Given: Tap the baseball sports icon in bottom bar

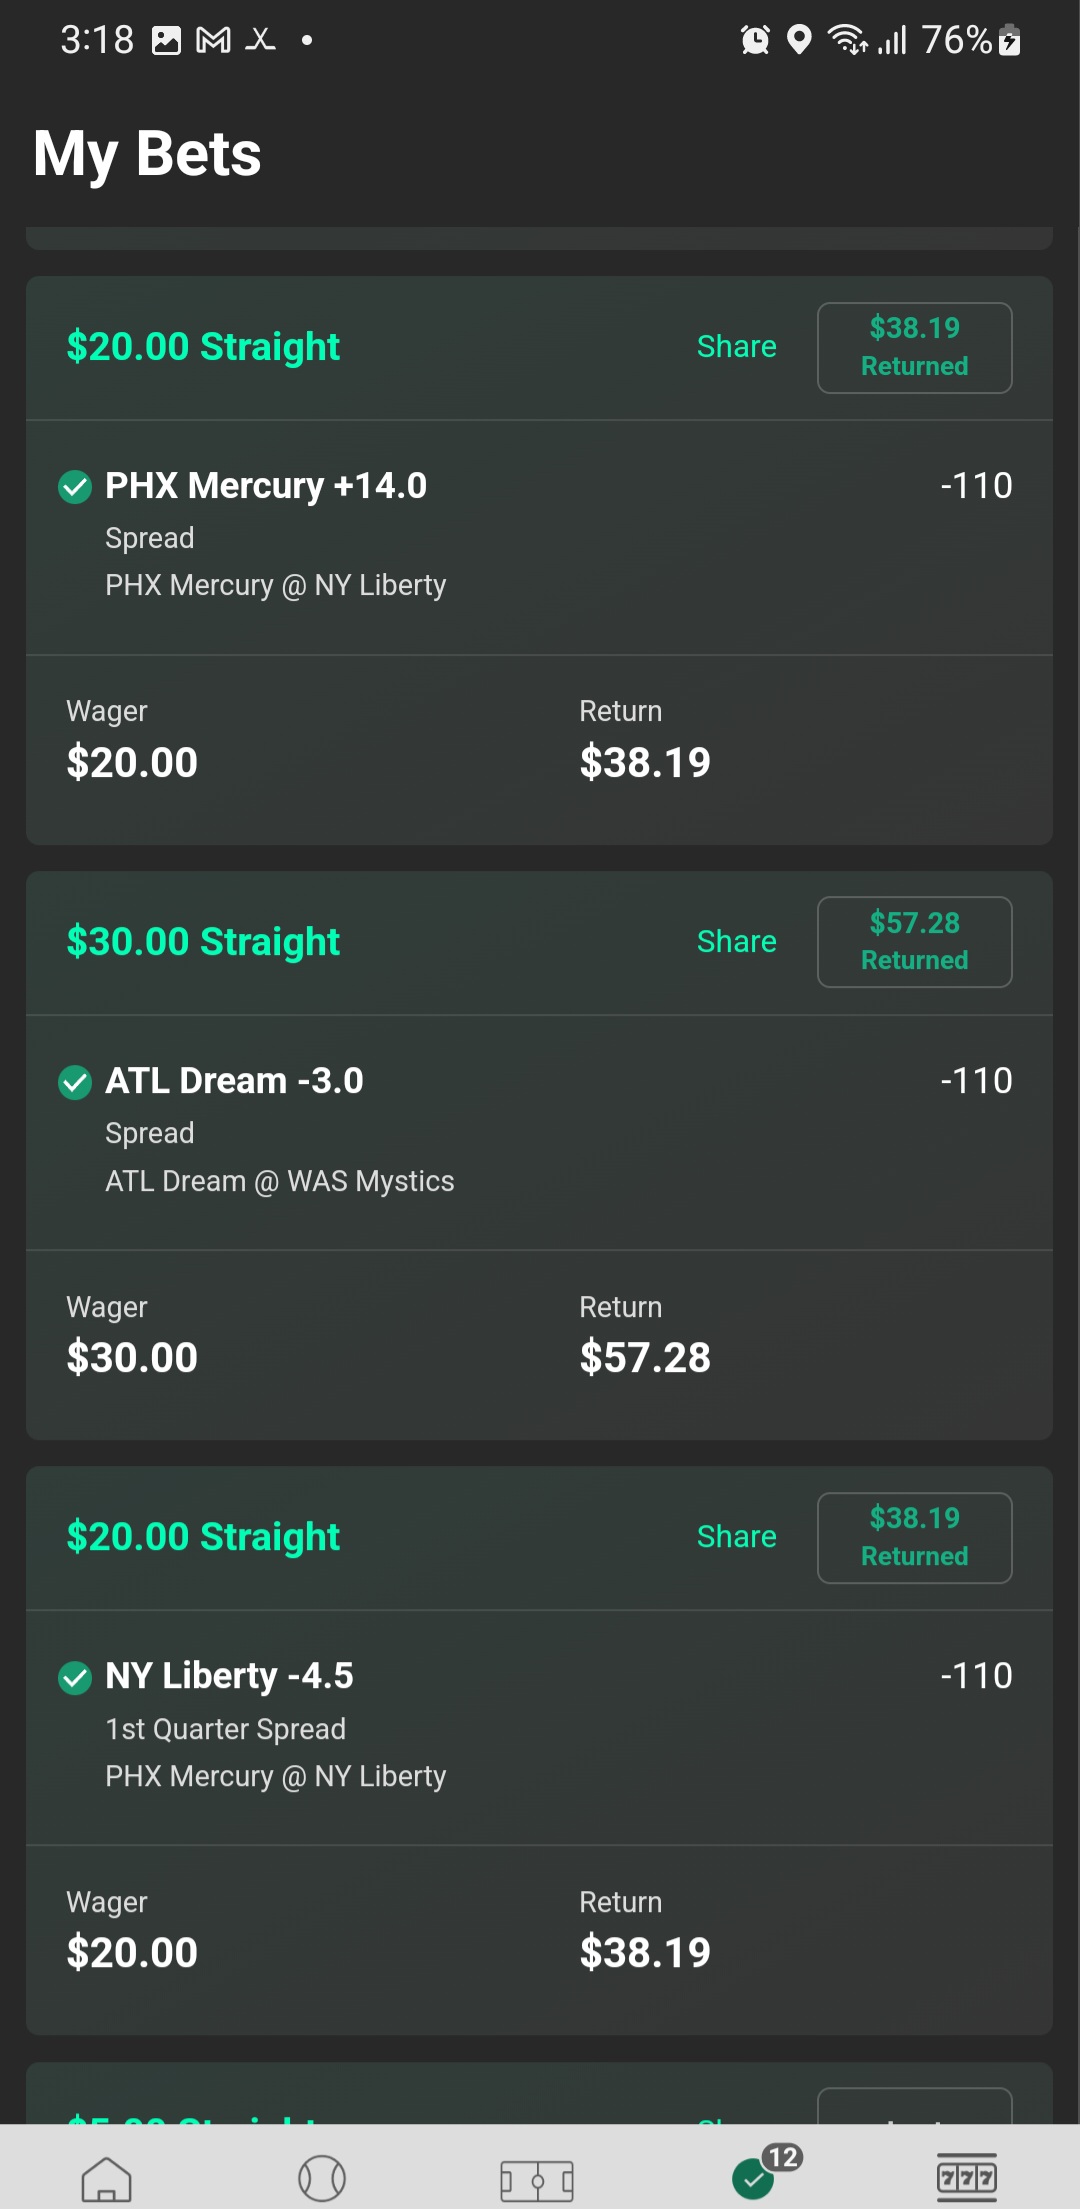Looking at the screenshot, I should [x=322, y=2178].
